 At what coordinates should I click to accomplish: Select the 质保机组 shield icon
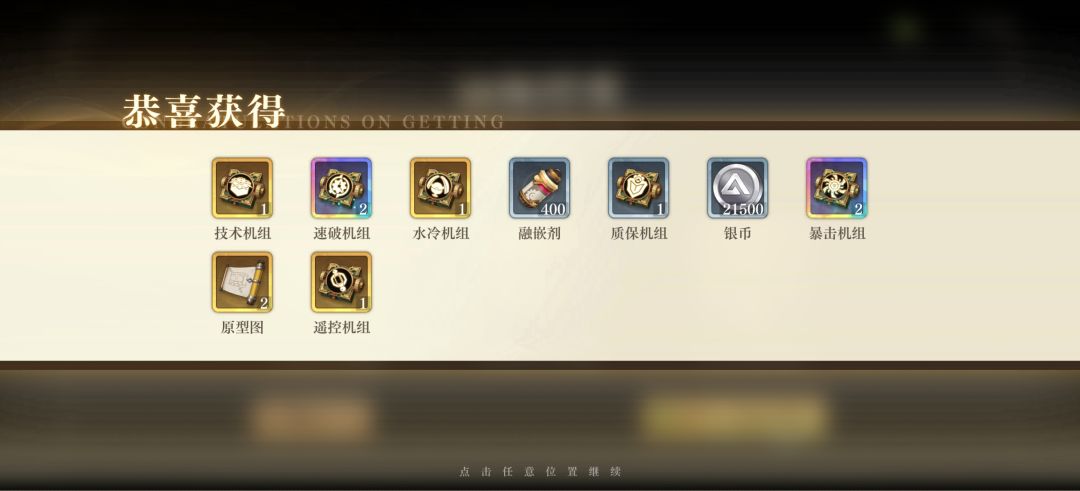coord(638,188)
